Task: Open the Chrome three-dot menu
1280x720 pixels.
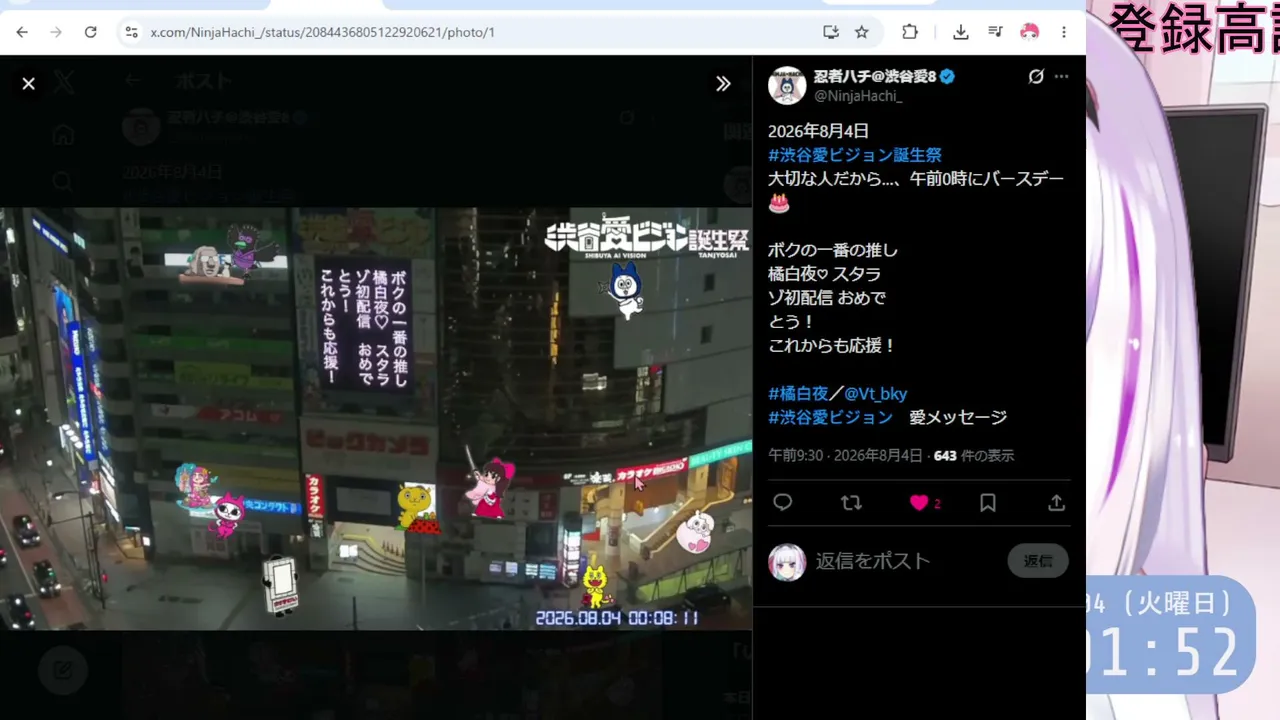Action: pyautogui.click(x=1064, y=32)
